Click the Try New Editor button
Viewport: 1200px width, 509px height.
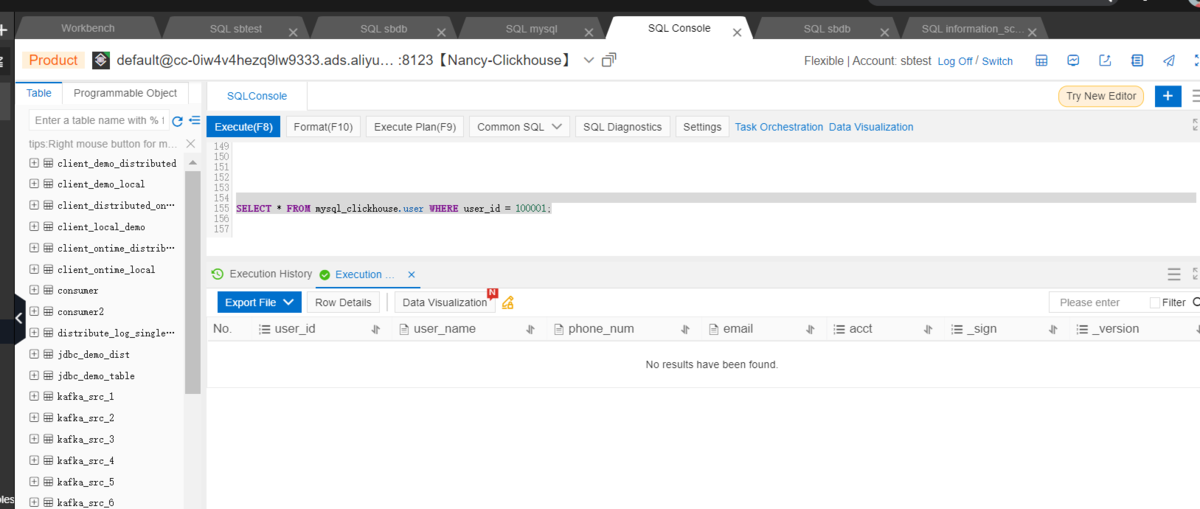coord(1101,96)
